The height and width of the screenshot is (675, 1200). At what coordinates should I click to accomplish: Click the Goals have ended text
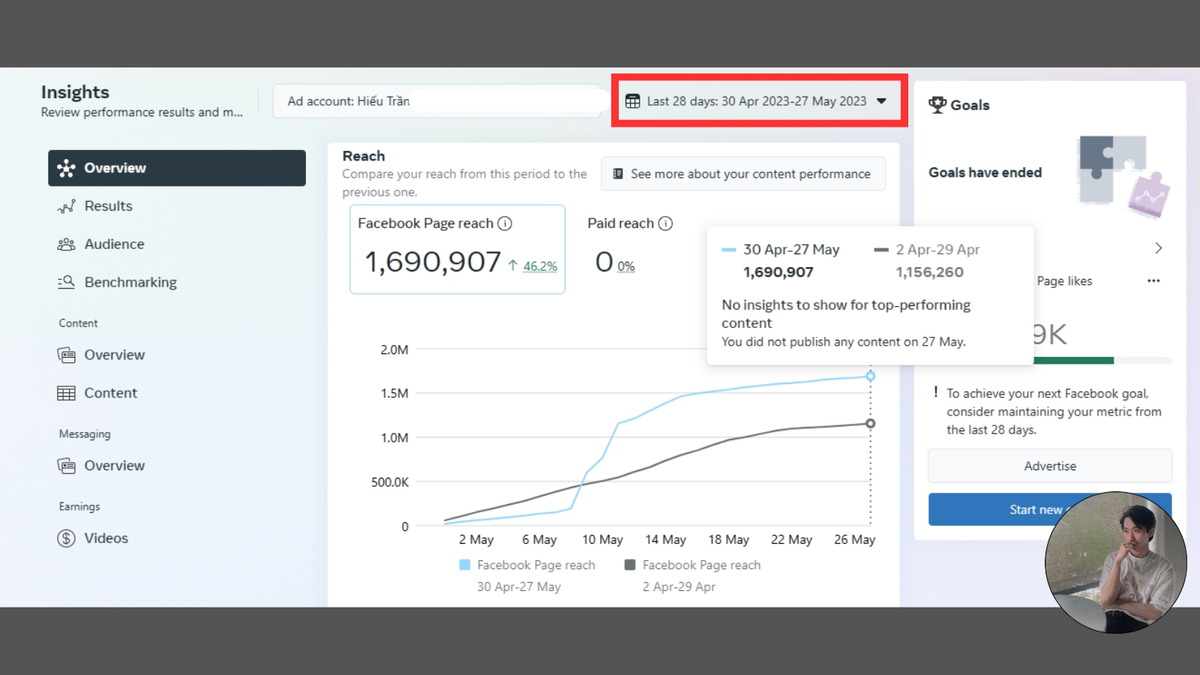tap(985, 172)
